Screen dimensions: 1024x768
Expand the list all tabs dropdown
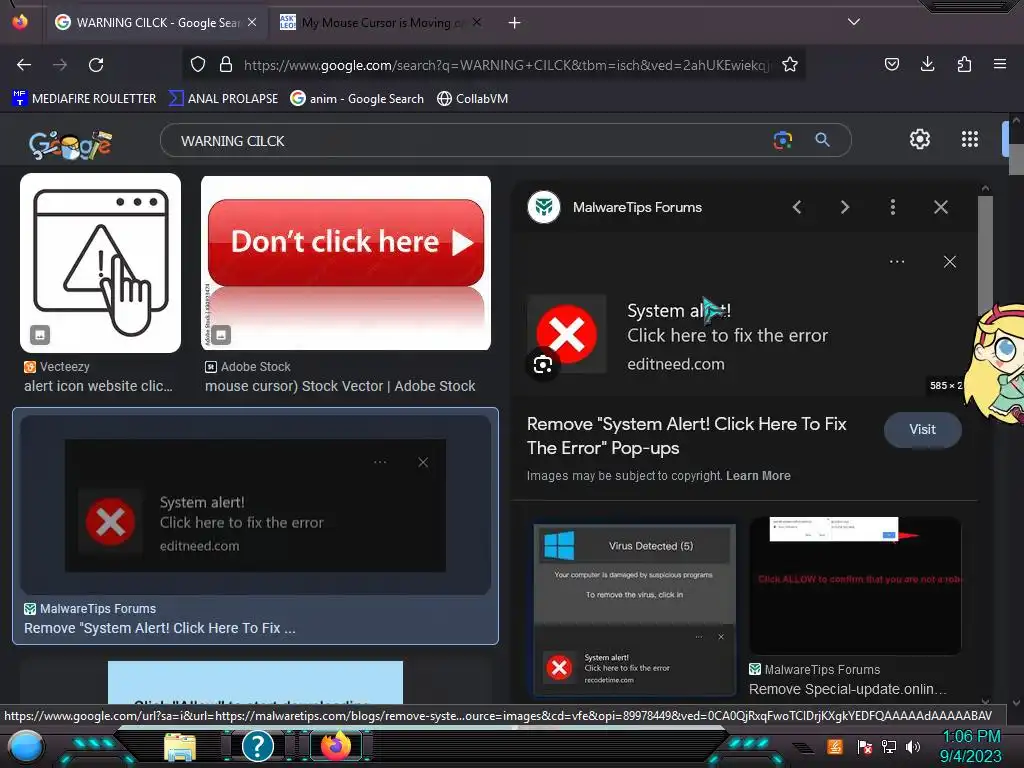click(854, 22)
